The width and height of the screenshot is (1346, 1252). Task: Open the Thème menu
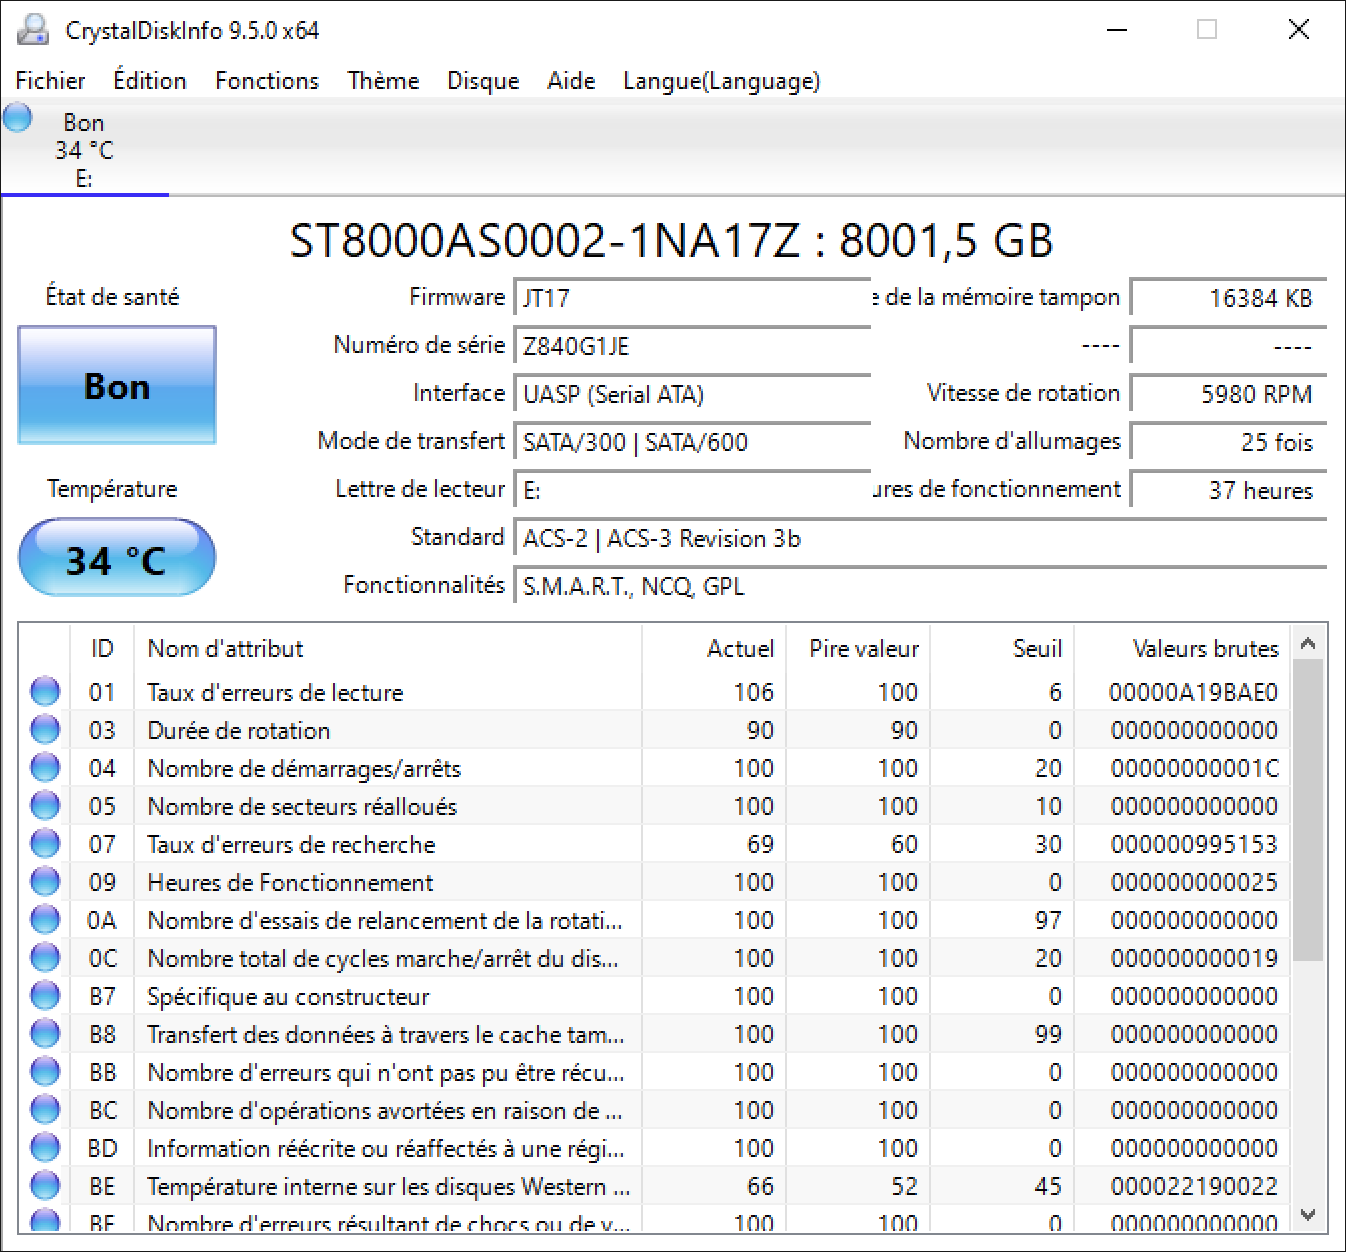(x=383, y=81)
